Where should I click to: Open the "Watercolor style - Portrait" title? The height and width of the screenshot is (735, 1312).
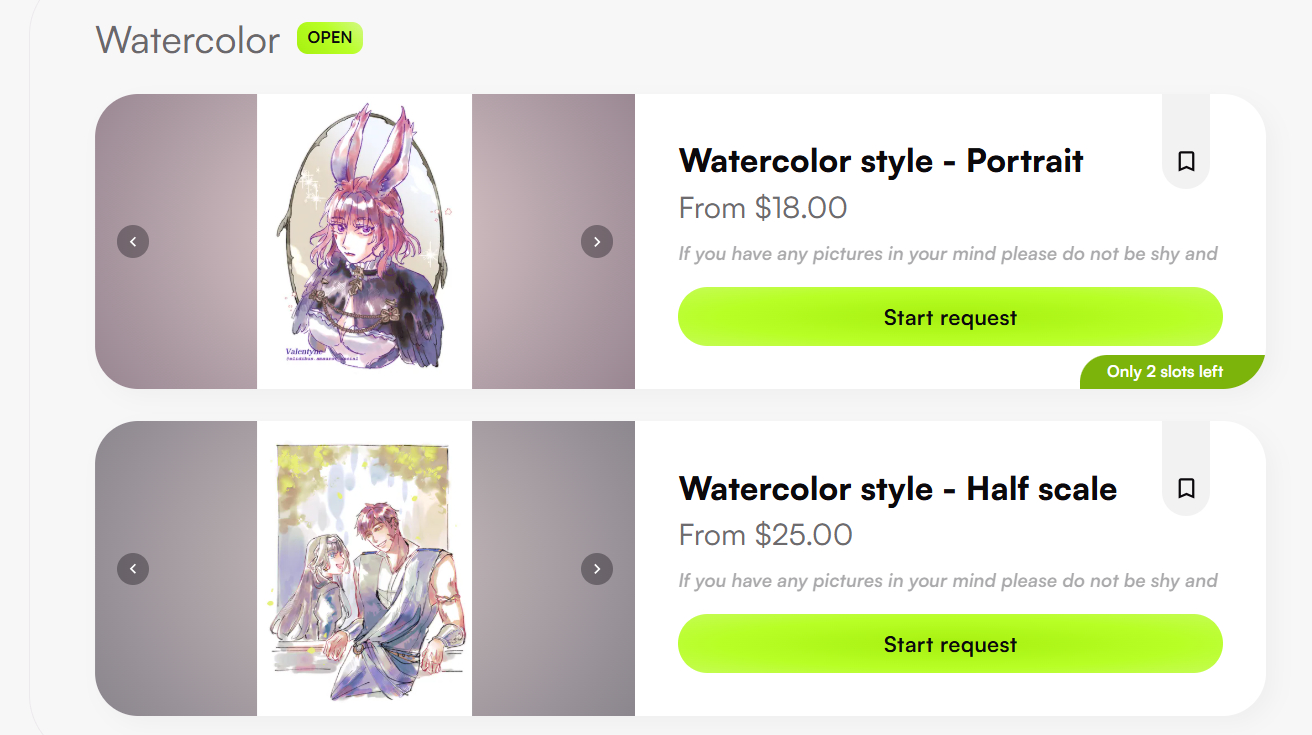pos(881,161)
